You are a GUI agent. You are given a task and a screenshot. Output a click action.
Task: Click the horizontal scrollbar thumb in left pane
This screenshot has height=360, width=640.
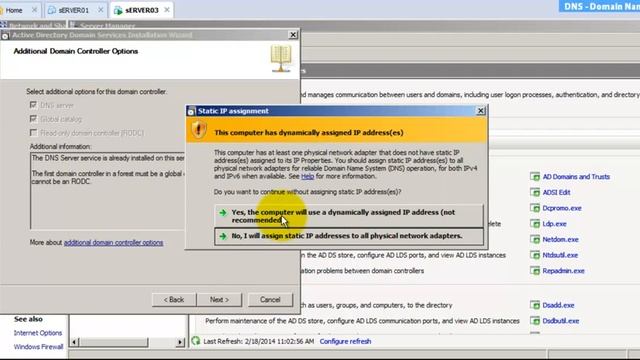(113, 342)
